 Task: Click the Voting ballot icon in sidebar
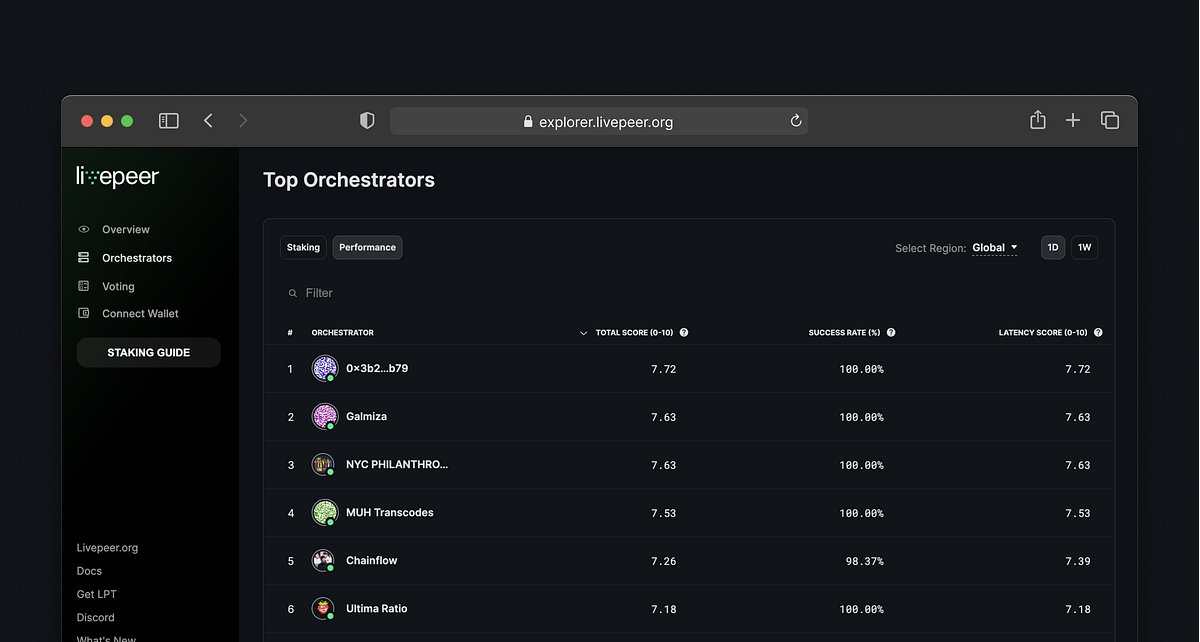click(x=84, y=286)
